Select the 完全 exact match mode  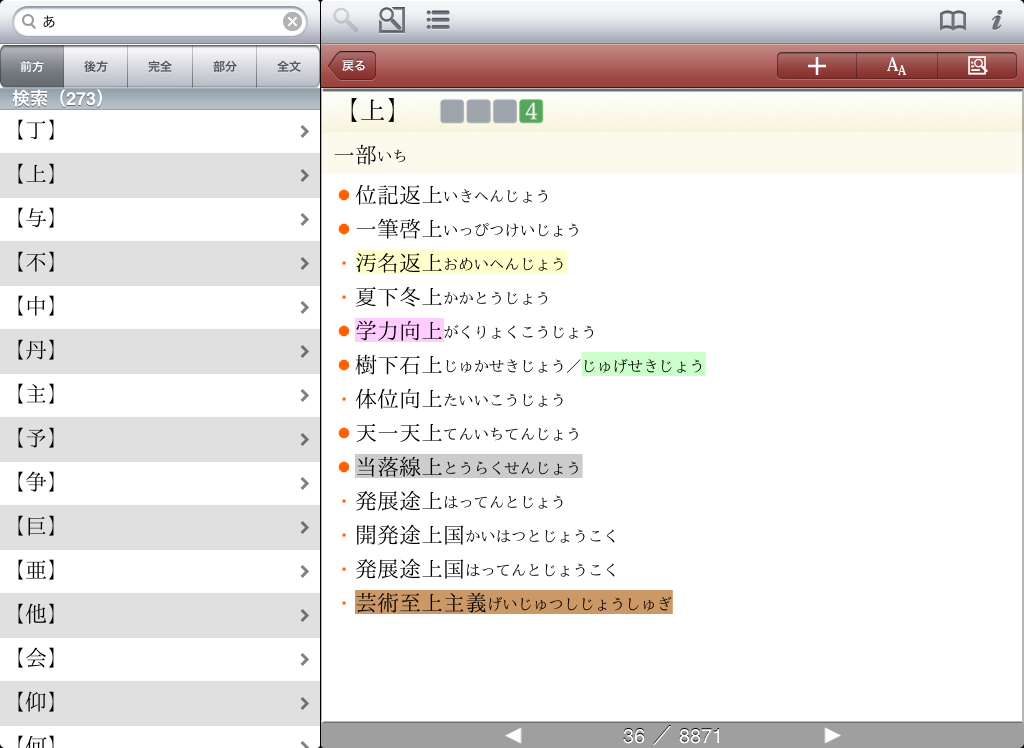[x=160, y=67]
